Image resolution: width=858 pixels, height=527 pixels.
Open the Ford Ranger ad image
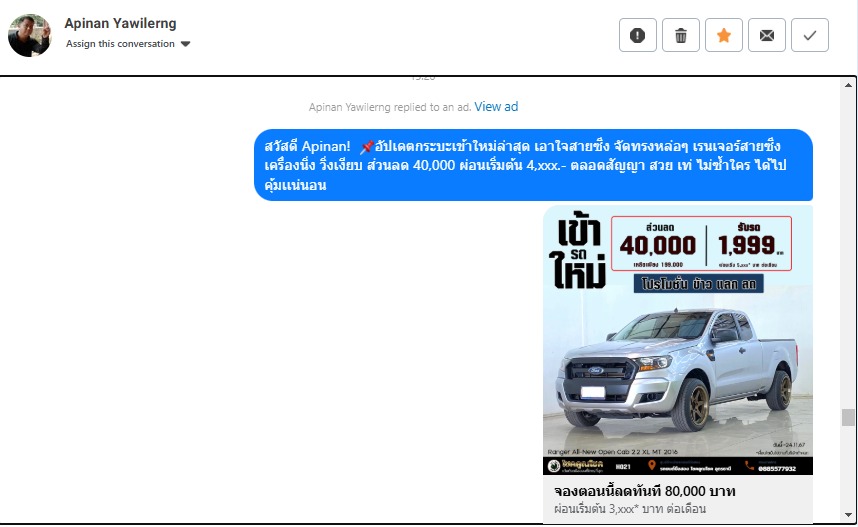pyautogui.click(x=677, y=340)
